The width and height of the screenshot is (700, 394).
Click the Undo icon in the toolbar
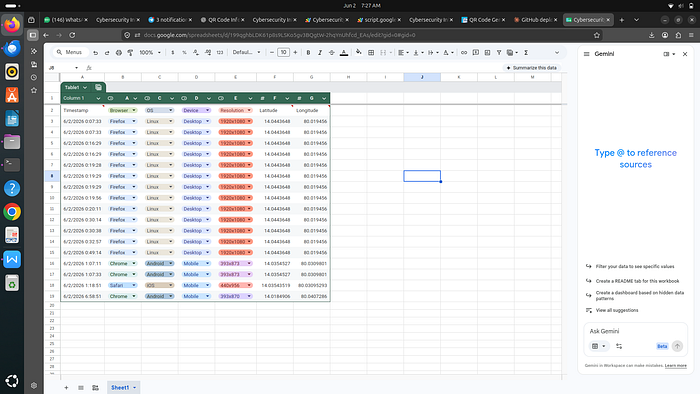tap(96, 53)
